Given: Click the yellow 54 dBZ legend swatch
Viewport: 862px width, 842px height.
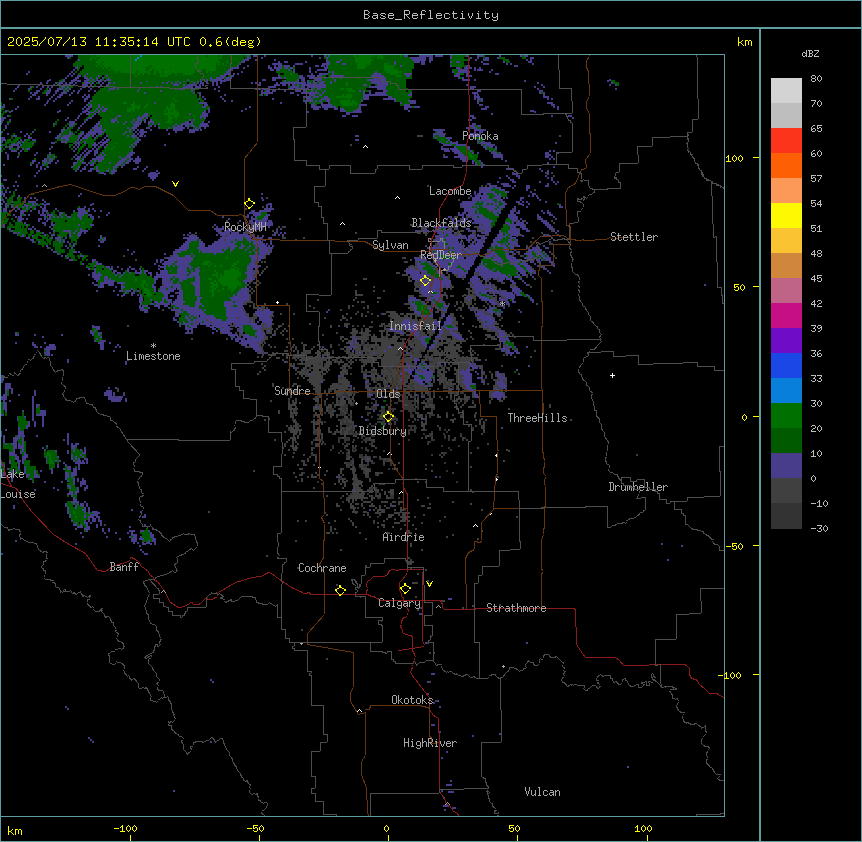Looking at the screenshot, I should pos(786,215).
